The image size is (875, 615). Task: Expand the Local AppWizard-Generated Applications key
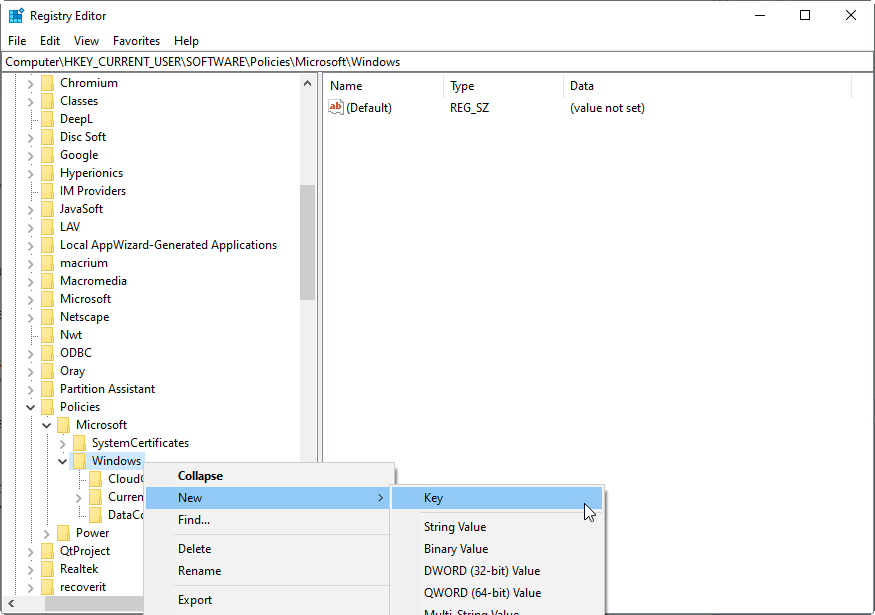[31, 246]
